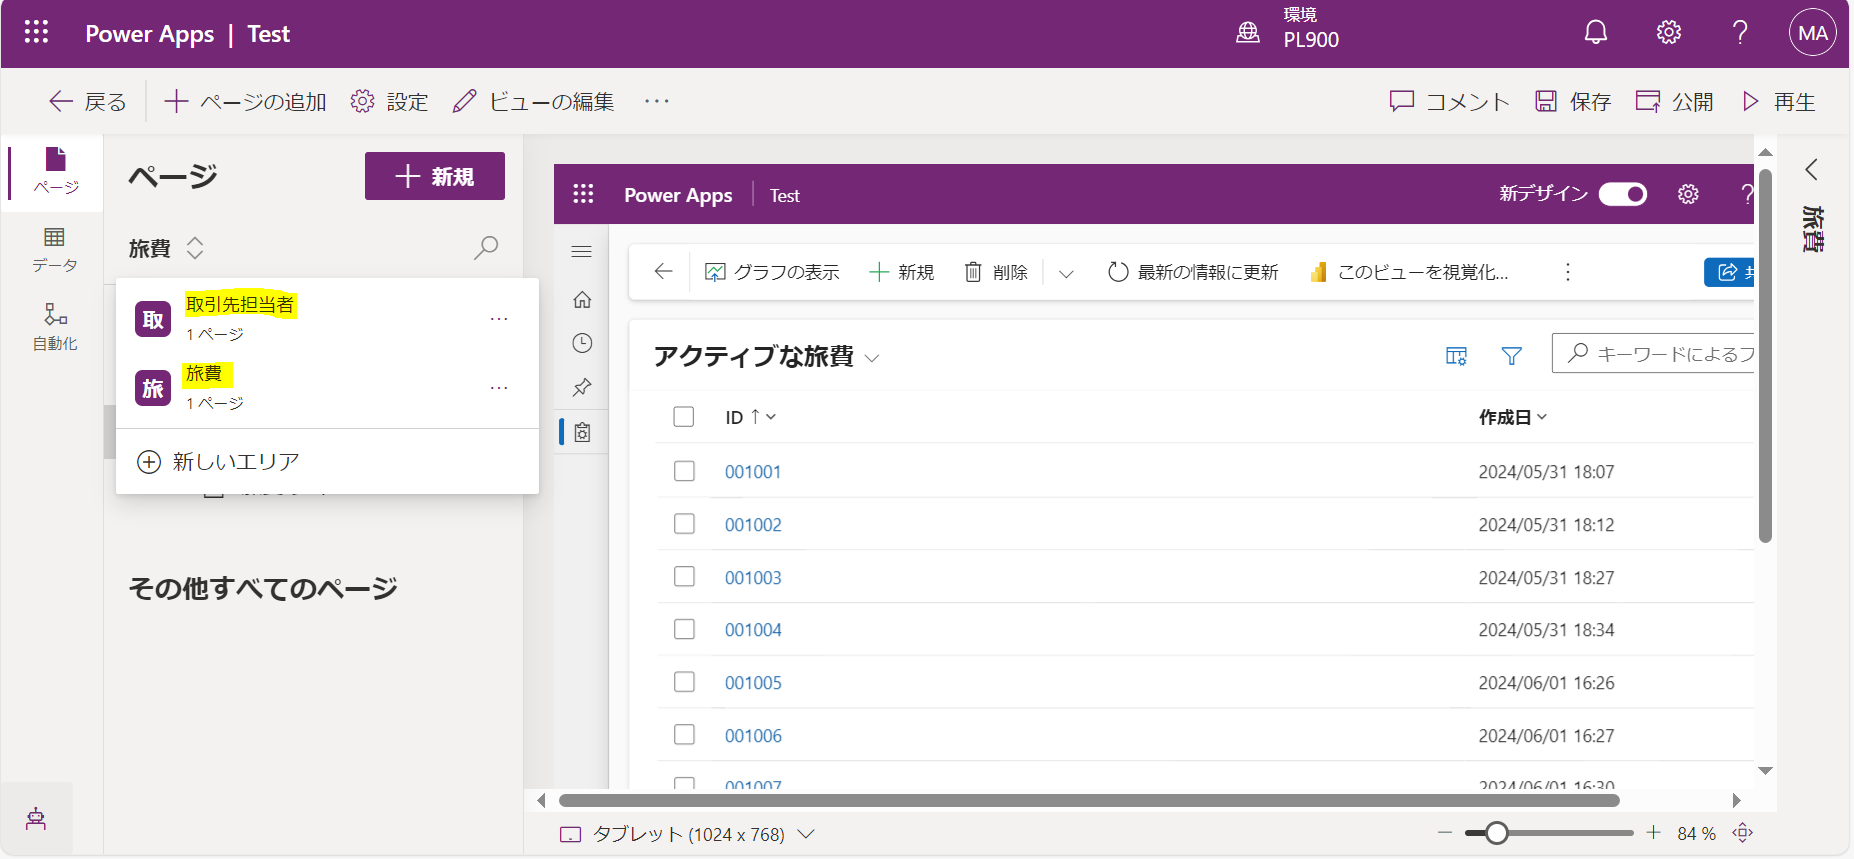
Task: Check the row 001001 checkbox
Action: (x=684, y=471)
